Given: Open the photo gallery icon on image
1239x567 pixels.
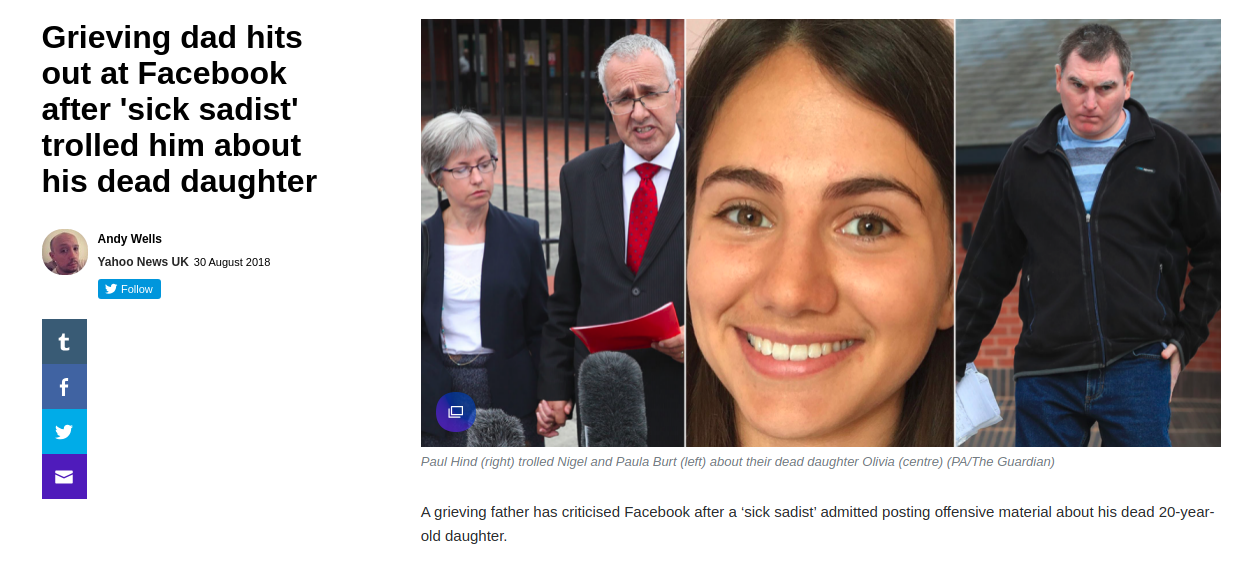Looking at the screenshot, I should click(456, 412).
